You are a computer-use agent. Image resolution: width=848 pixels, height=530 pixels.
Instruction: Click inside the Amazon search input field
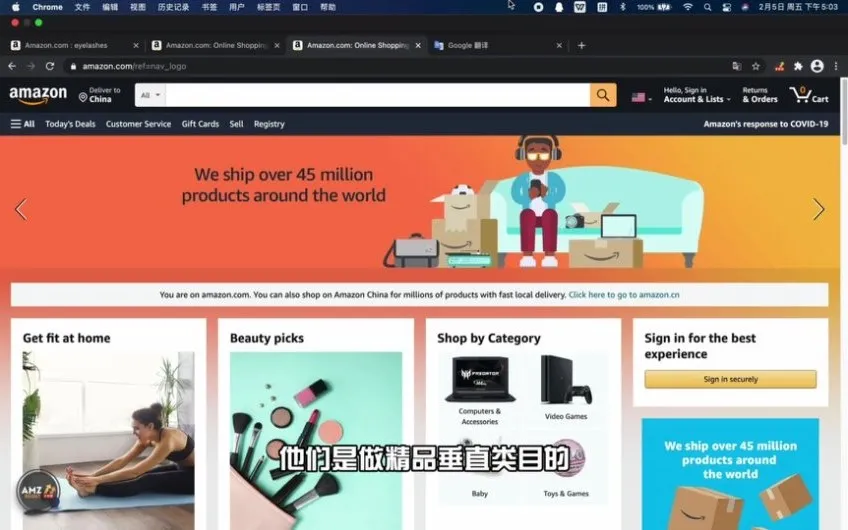[x=377, y=95]
